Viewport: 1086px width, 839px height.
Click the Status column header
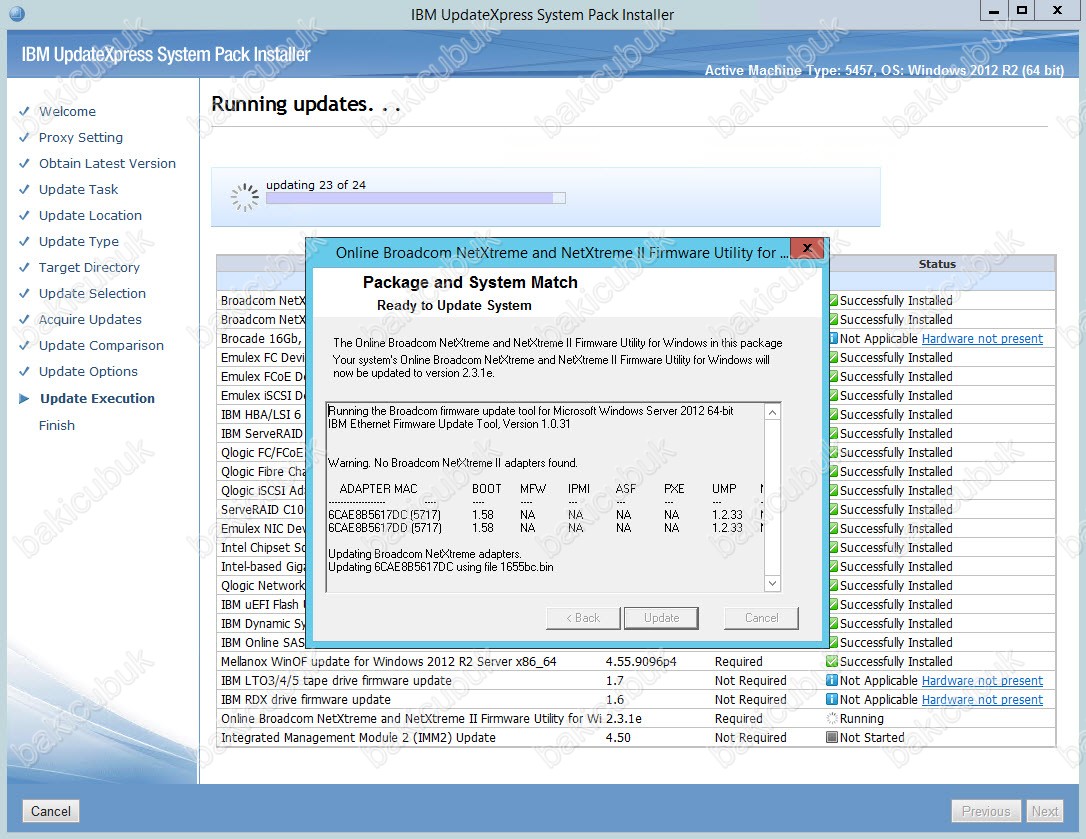pos(937,264)
